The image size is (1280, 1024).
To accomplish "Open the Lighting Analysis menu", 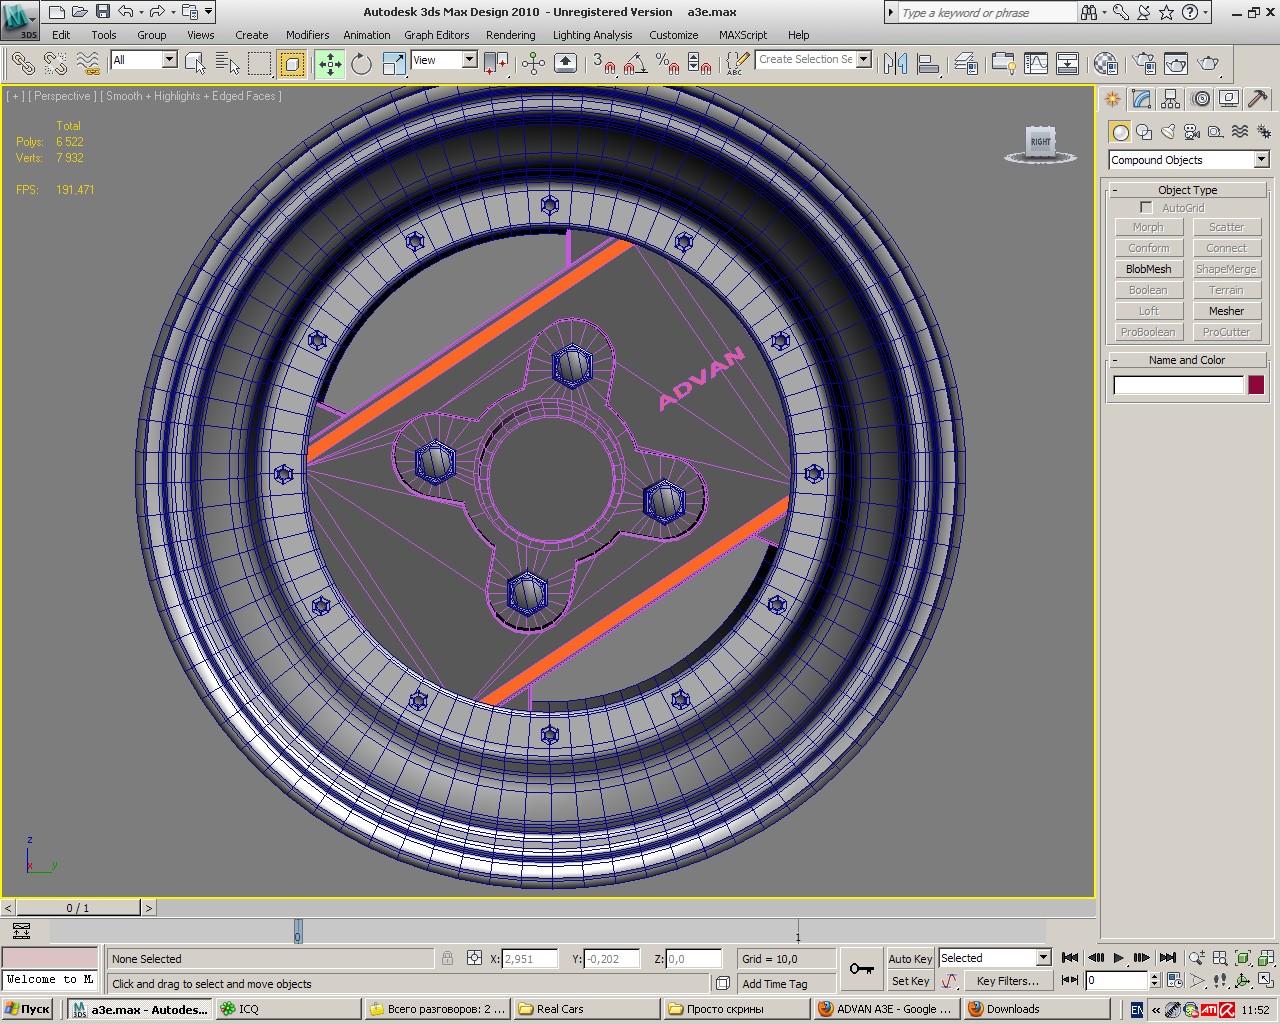I will [x=592, y=35].
